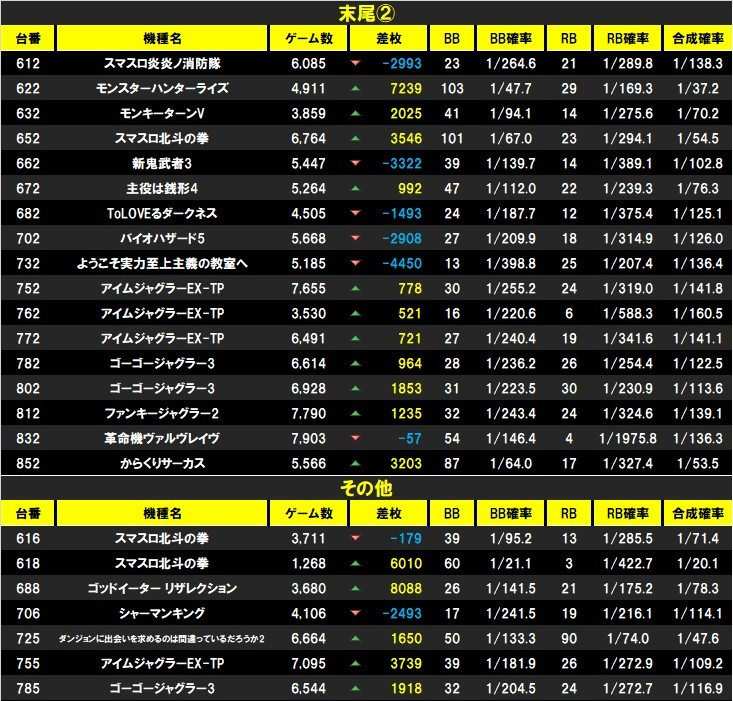Screen dimensions: 733x701
Task: Select the 末尾② section title
Action: (366, 14)
